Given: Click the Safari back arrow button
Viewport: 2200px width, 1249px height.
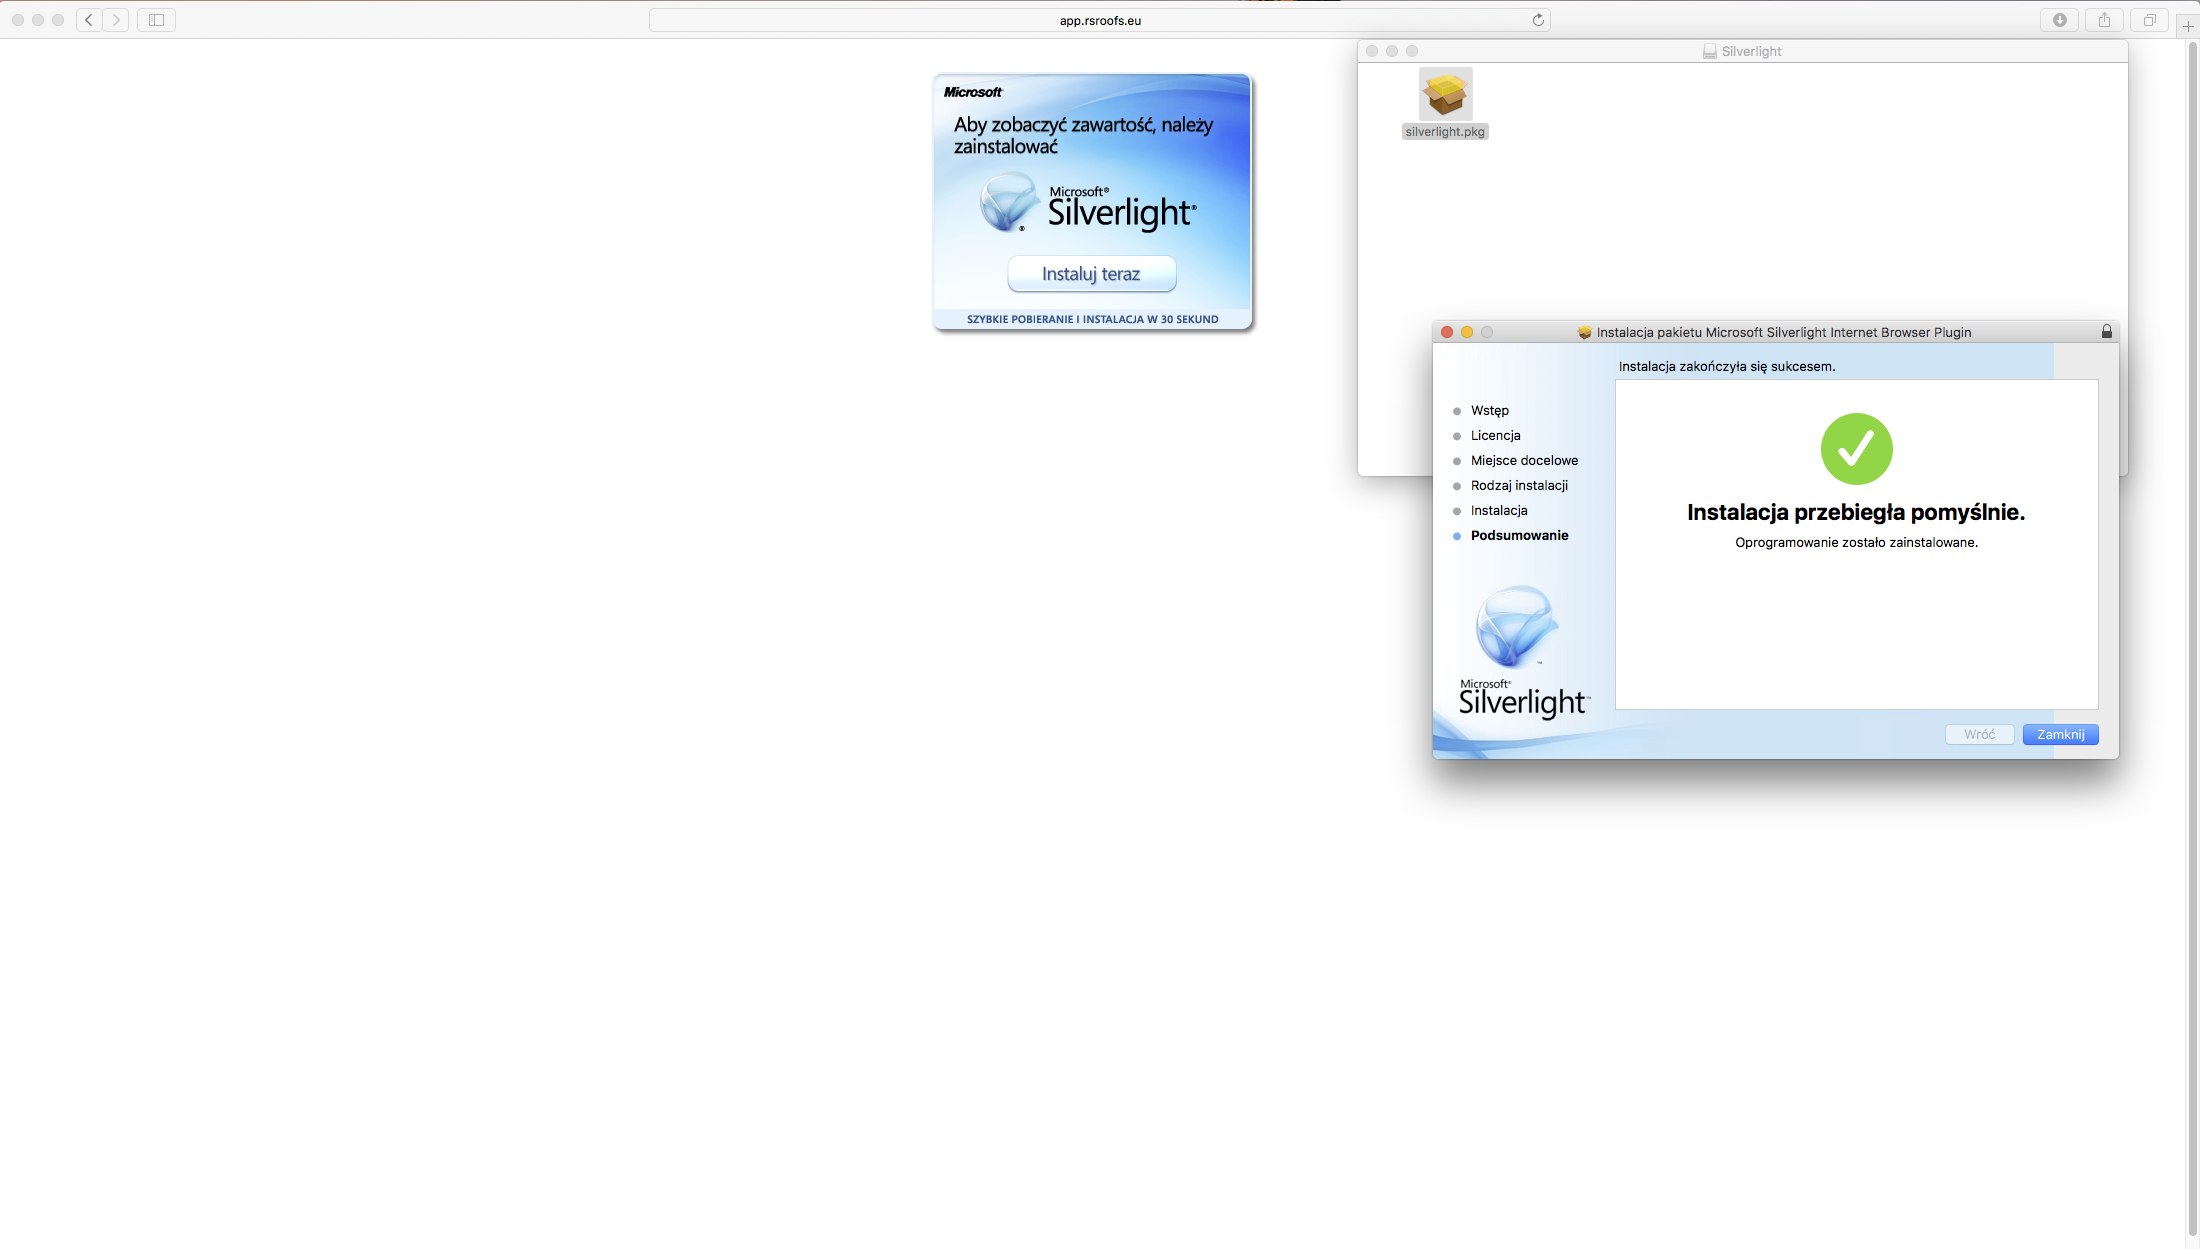Looking at the screenshot, I should pyautogui.click(x=89, y=20).
